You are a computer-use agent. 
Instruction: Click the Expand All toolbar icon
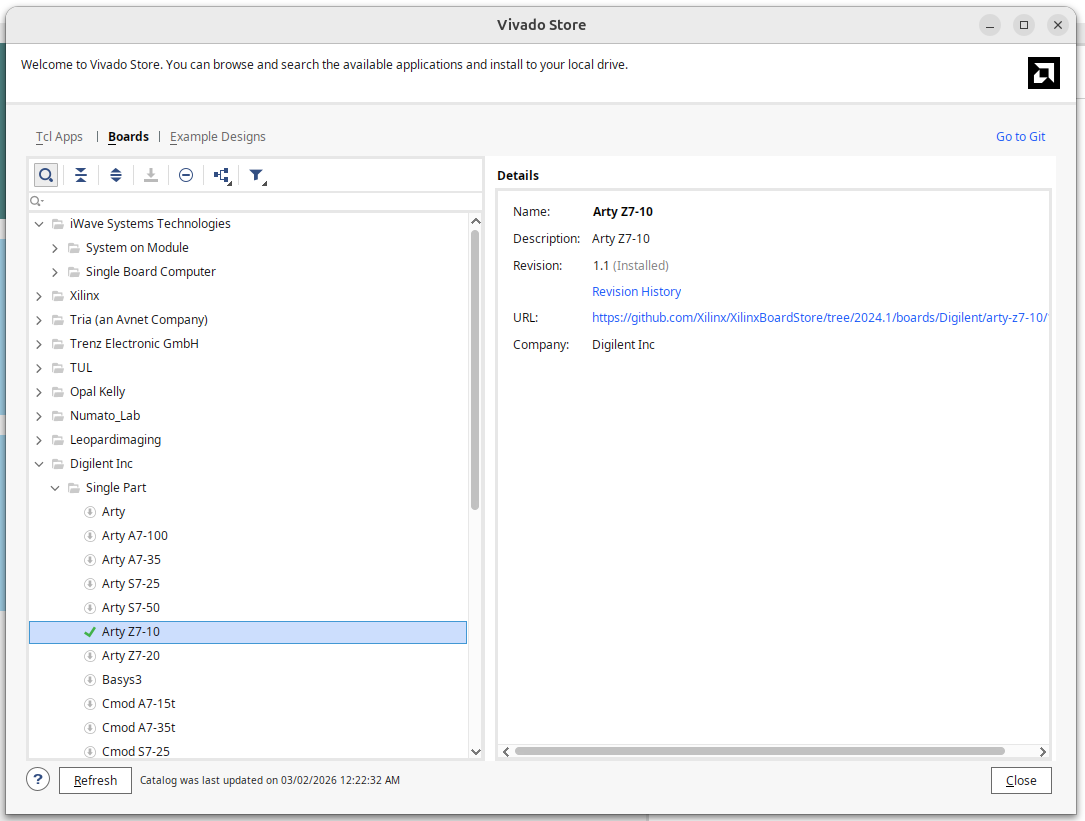pyautogui.click(x=116, y=175)
